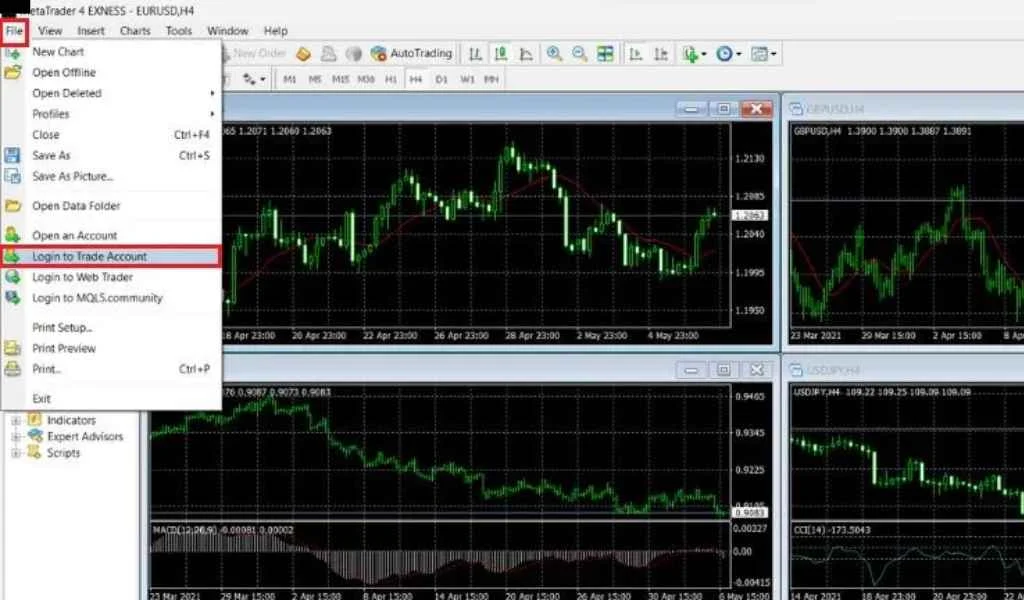Switch timeframe to D1
This screenshot has width=1024, height=600.
point(441,79)
